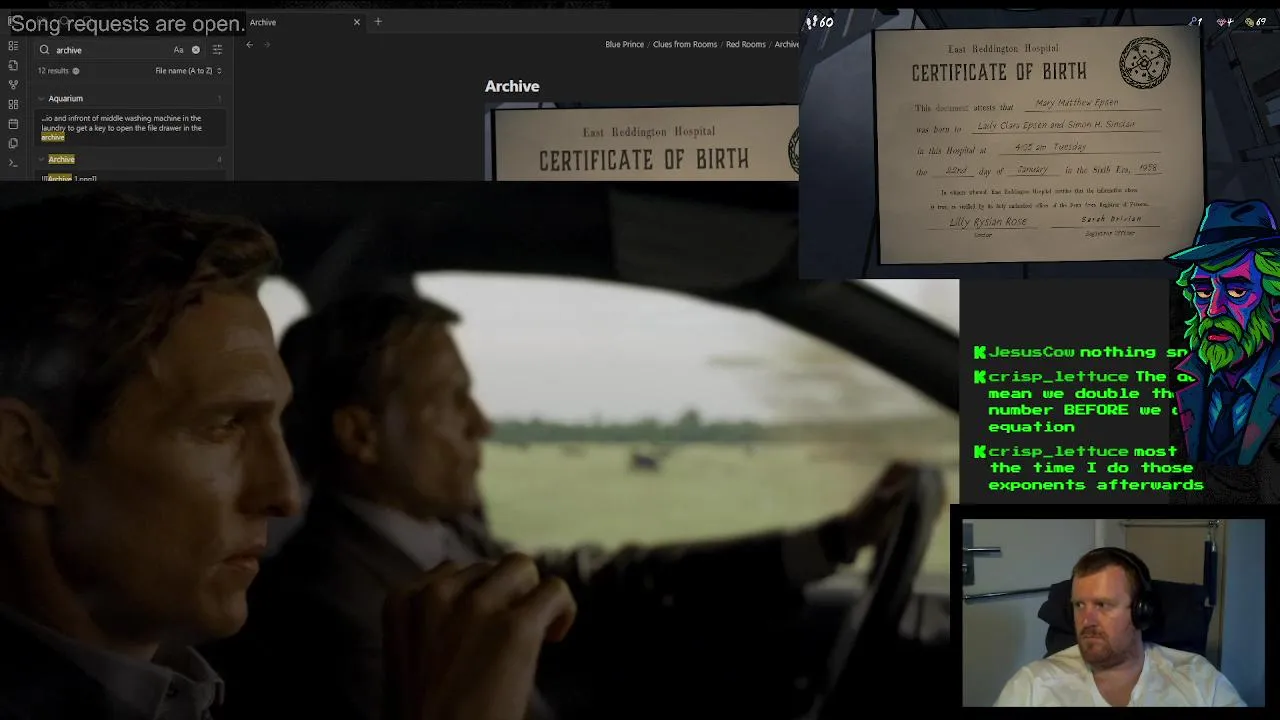Click the circular seal on game certificate
Image resolution: width=1280 pixels, height=720 pixels.
(1144, 63)
